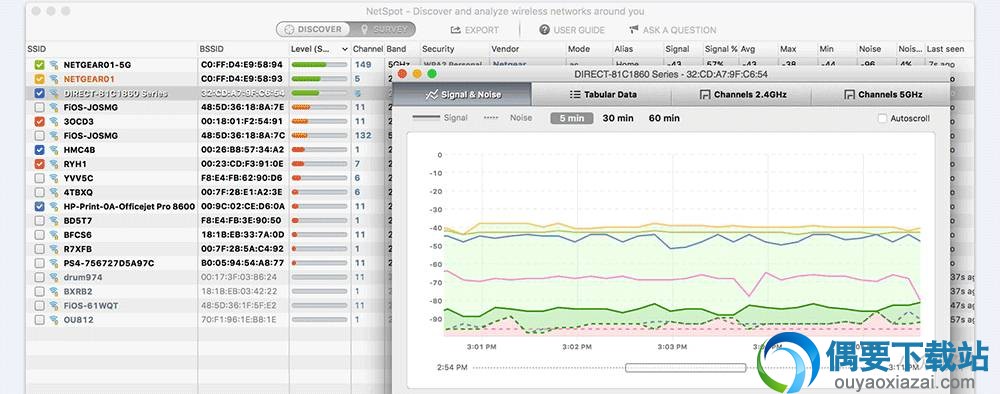This screenshot has height=394, width=1000.
Task: Click the Wi-Fi icon beside FiOS-61WQT
Action: tap(54, 305)
